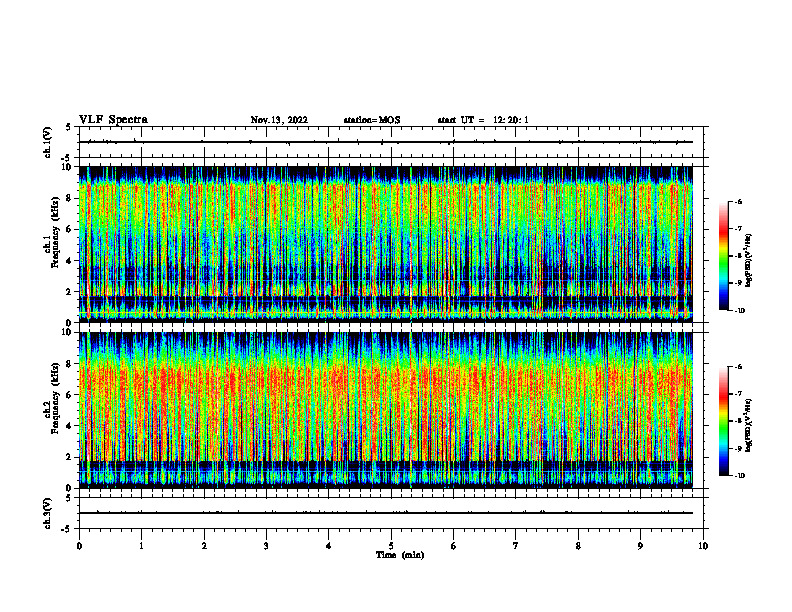Click the "Time (min)" axis label
Image resolution: width=792 pixels, height=612 pixels.
pyautogui.click(x=400, y=555)
